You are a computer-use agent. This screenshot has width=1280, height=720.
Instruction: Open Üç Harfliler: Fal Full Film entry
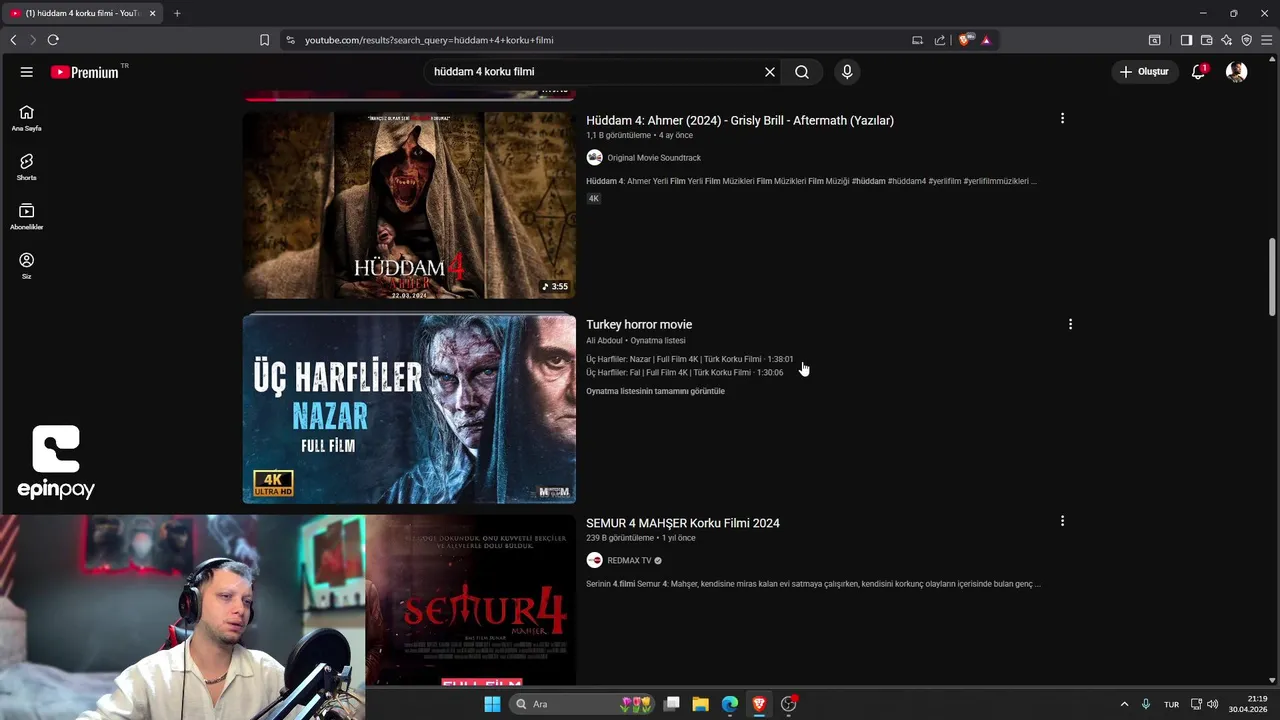(684, 372)
